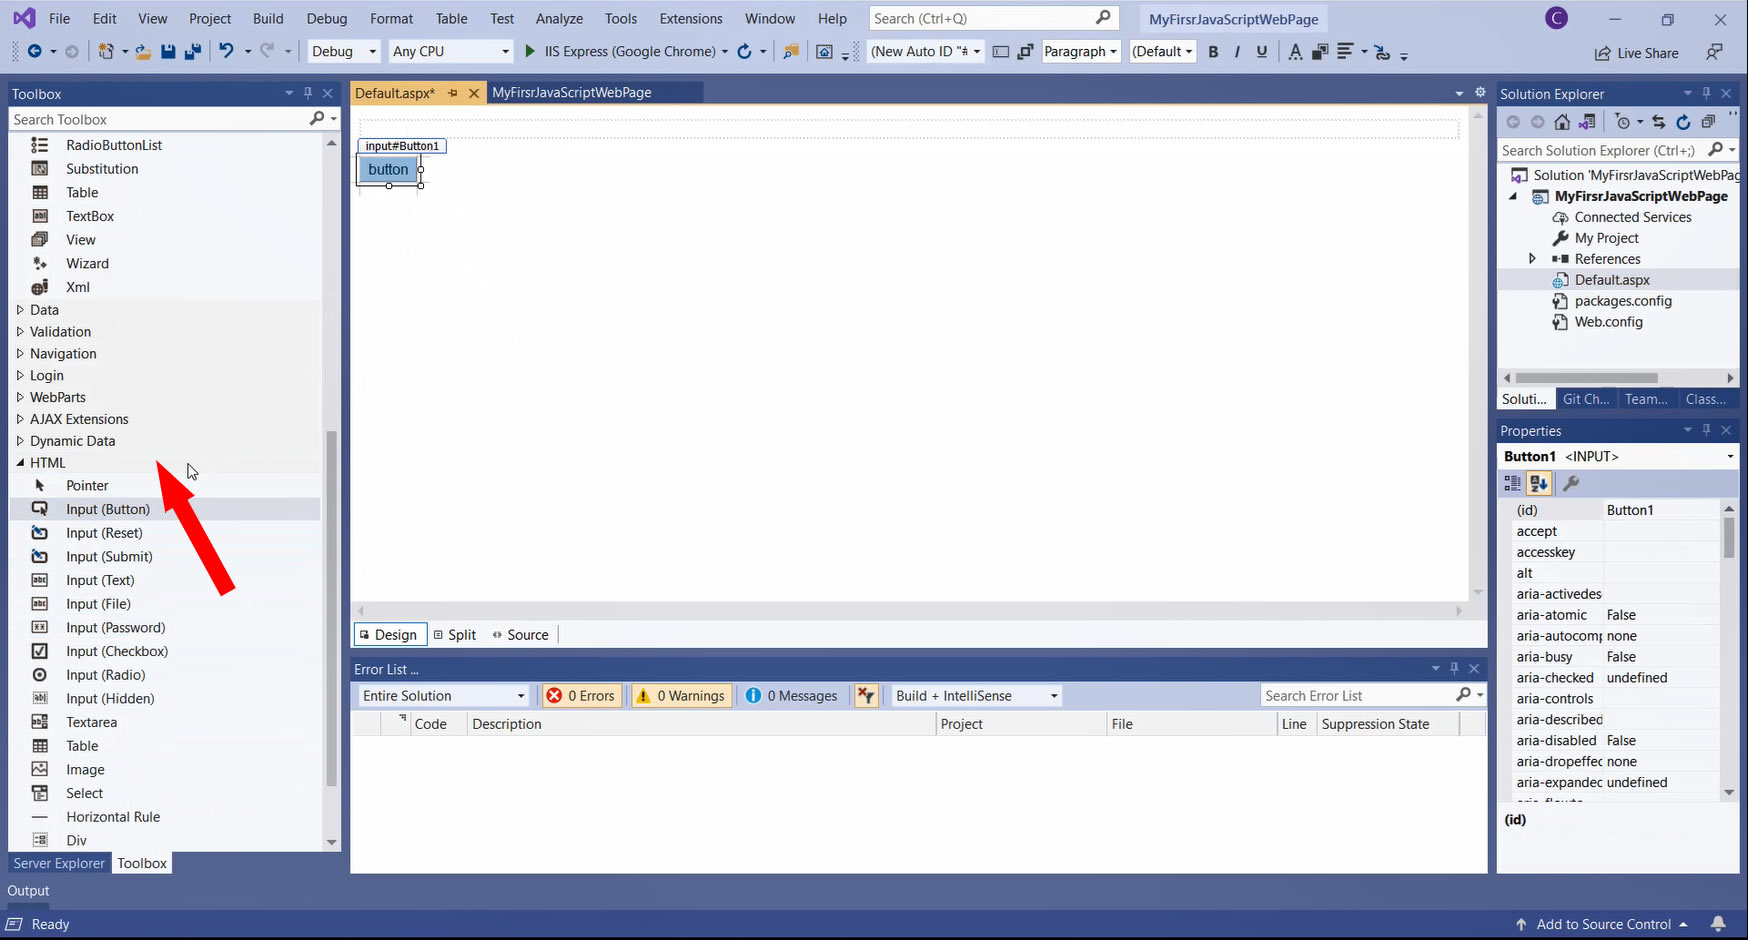Expand the References node
The image size is (1748, 940).
click(x=1532, y=259)
